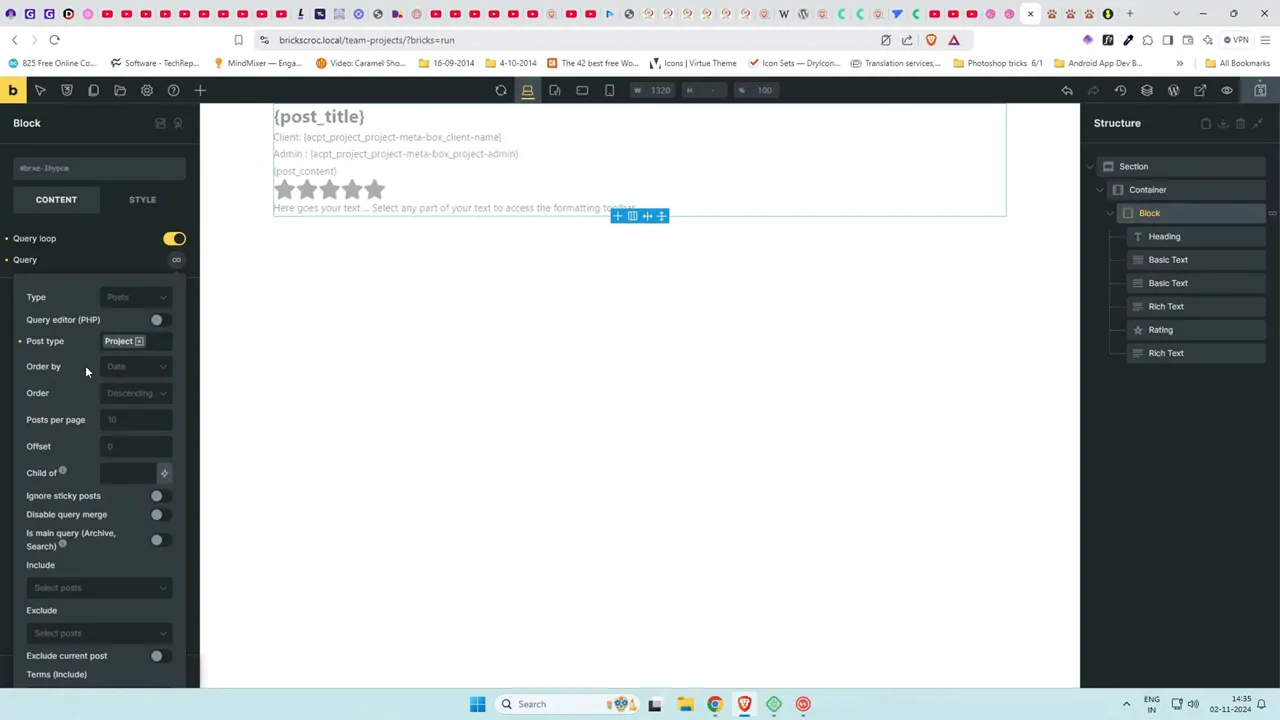The width and height of the screenshot is (1280, 720).
Task: Turn on Ignore sticky posts
Action: tap(156, 495)
